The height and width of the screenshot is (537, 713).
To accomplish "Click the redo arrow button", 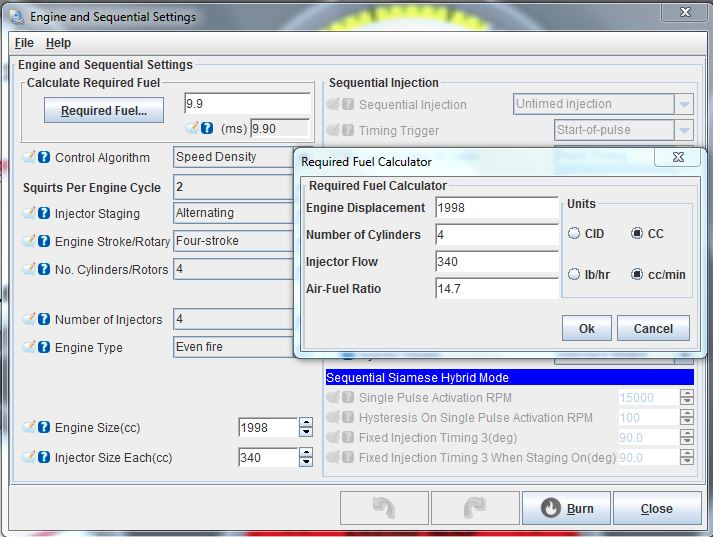I will coord(476,508).
